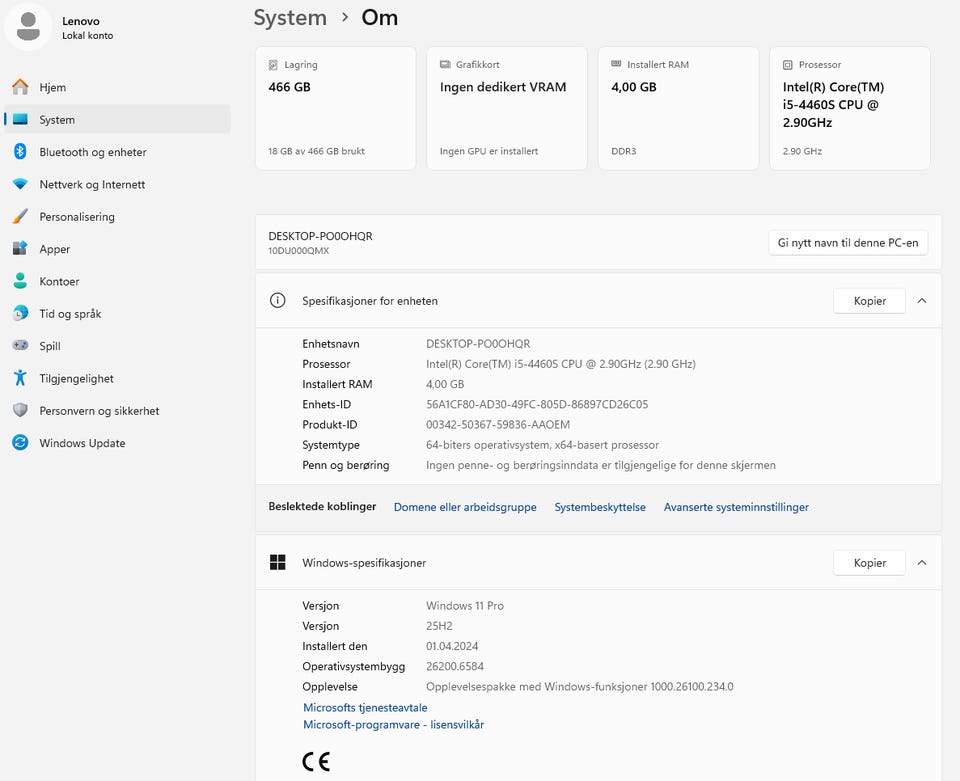
Task: Click the Windows Update refresh icon
Action: pyautogui.click(x=20, y=443)
